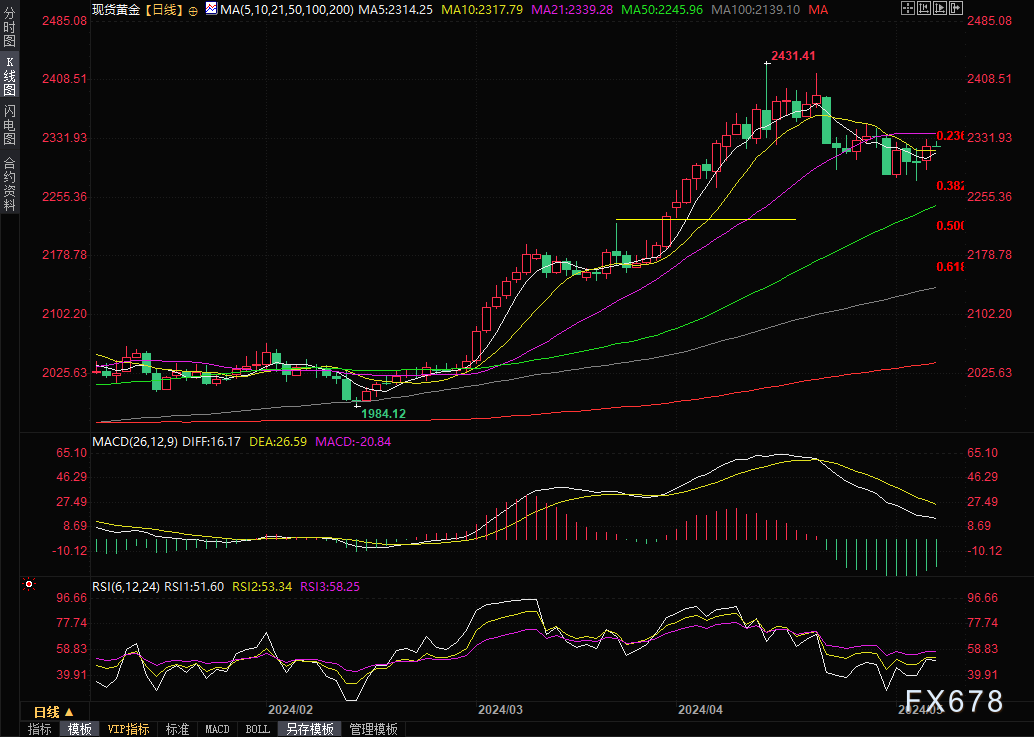Select the 模板 bottom tab
Screen dimensions: 1034x737
80,729
